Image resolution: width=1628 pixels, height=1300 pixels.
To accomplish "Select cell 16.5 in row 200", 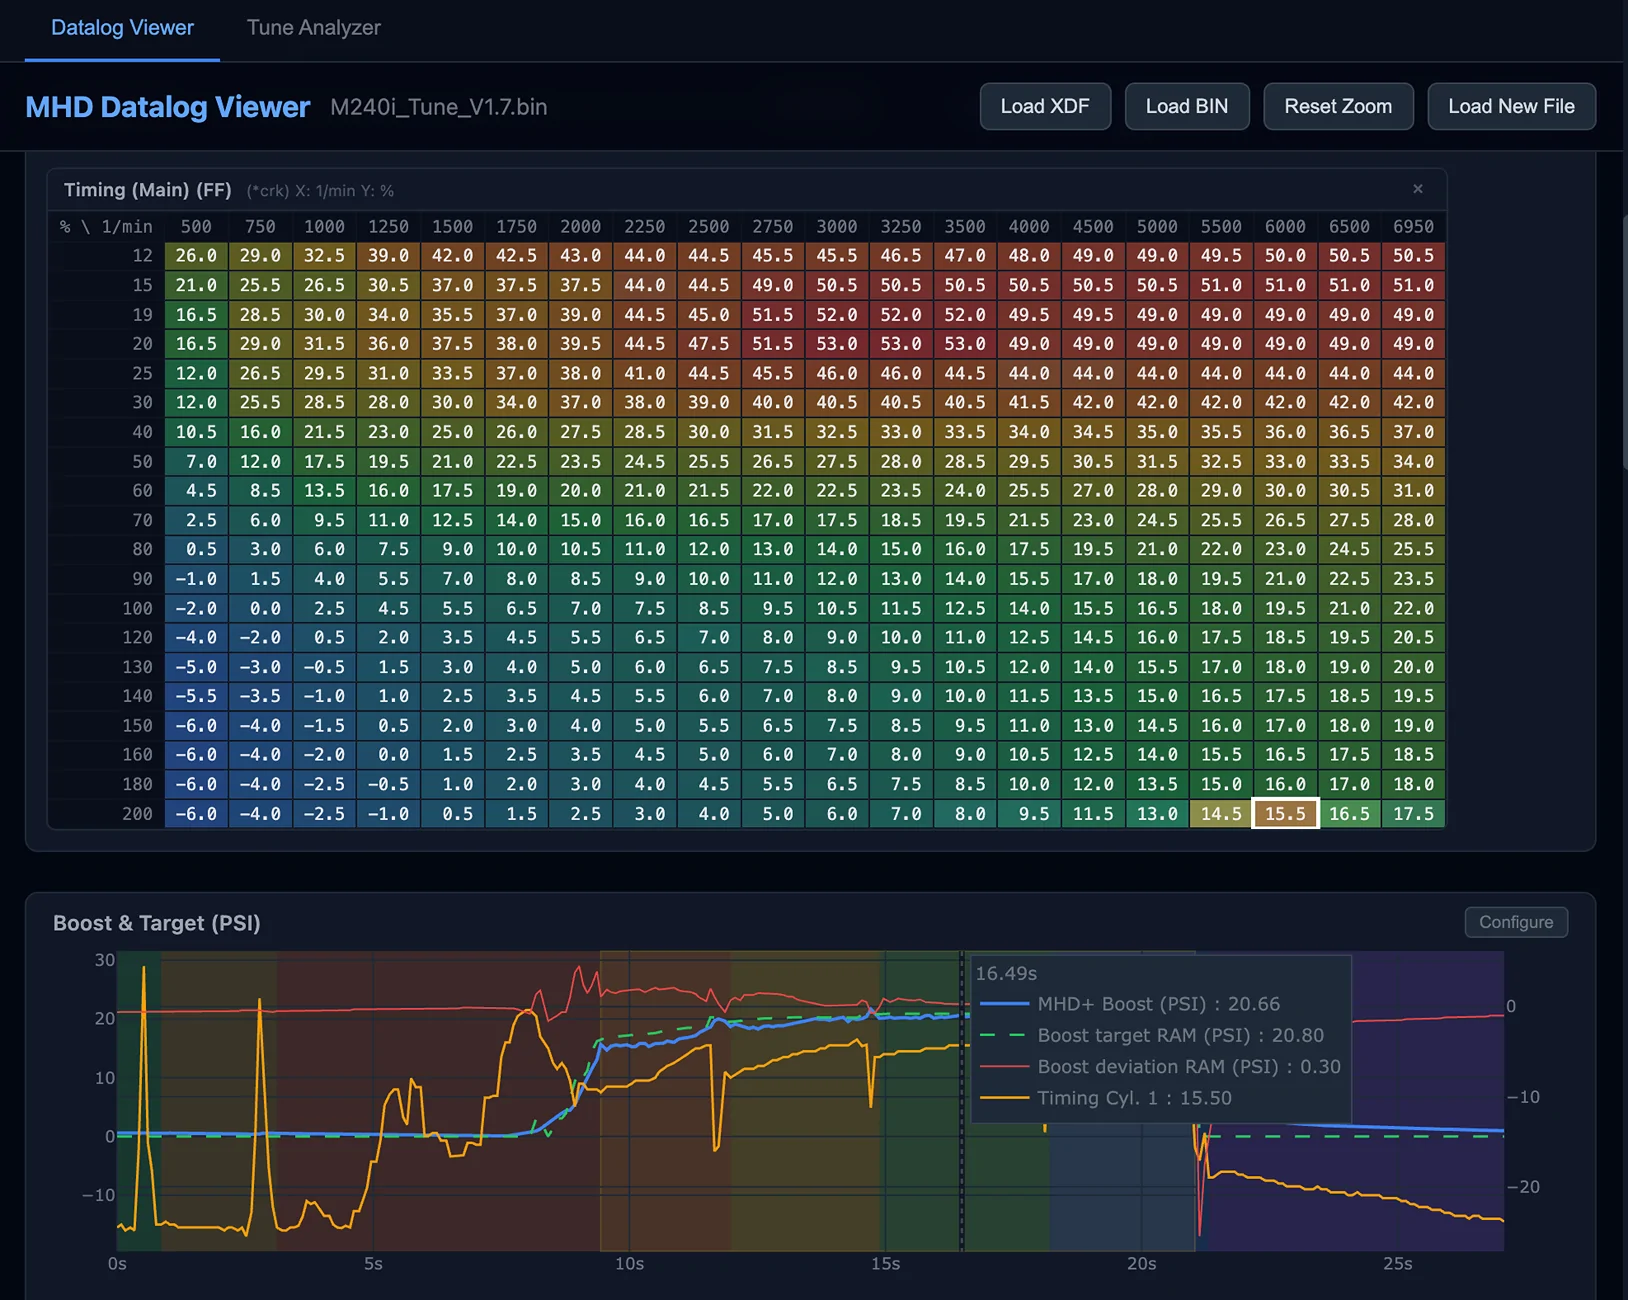I will pos(1349,813).
